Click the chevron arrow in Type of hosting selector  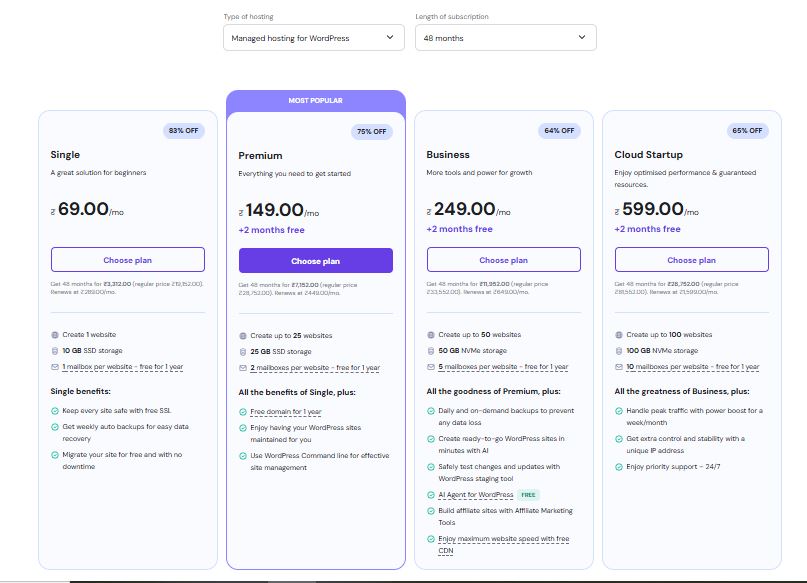pyautogui.click(x=390, y=38)
